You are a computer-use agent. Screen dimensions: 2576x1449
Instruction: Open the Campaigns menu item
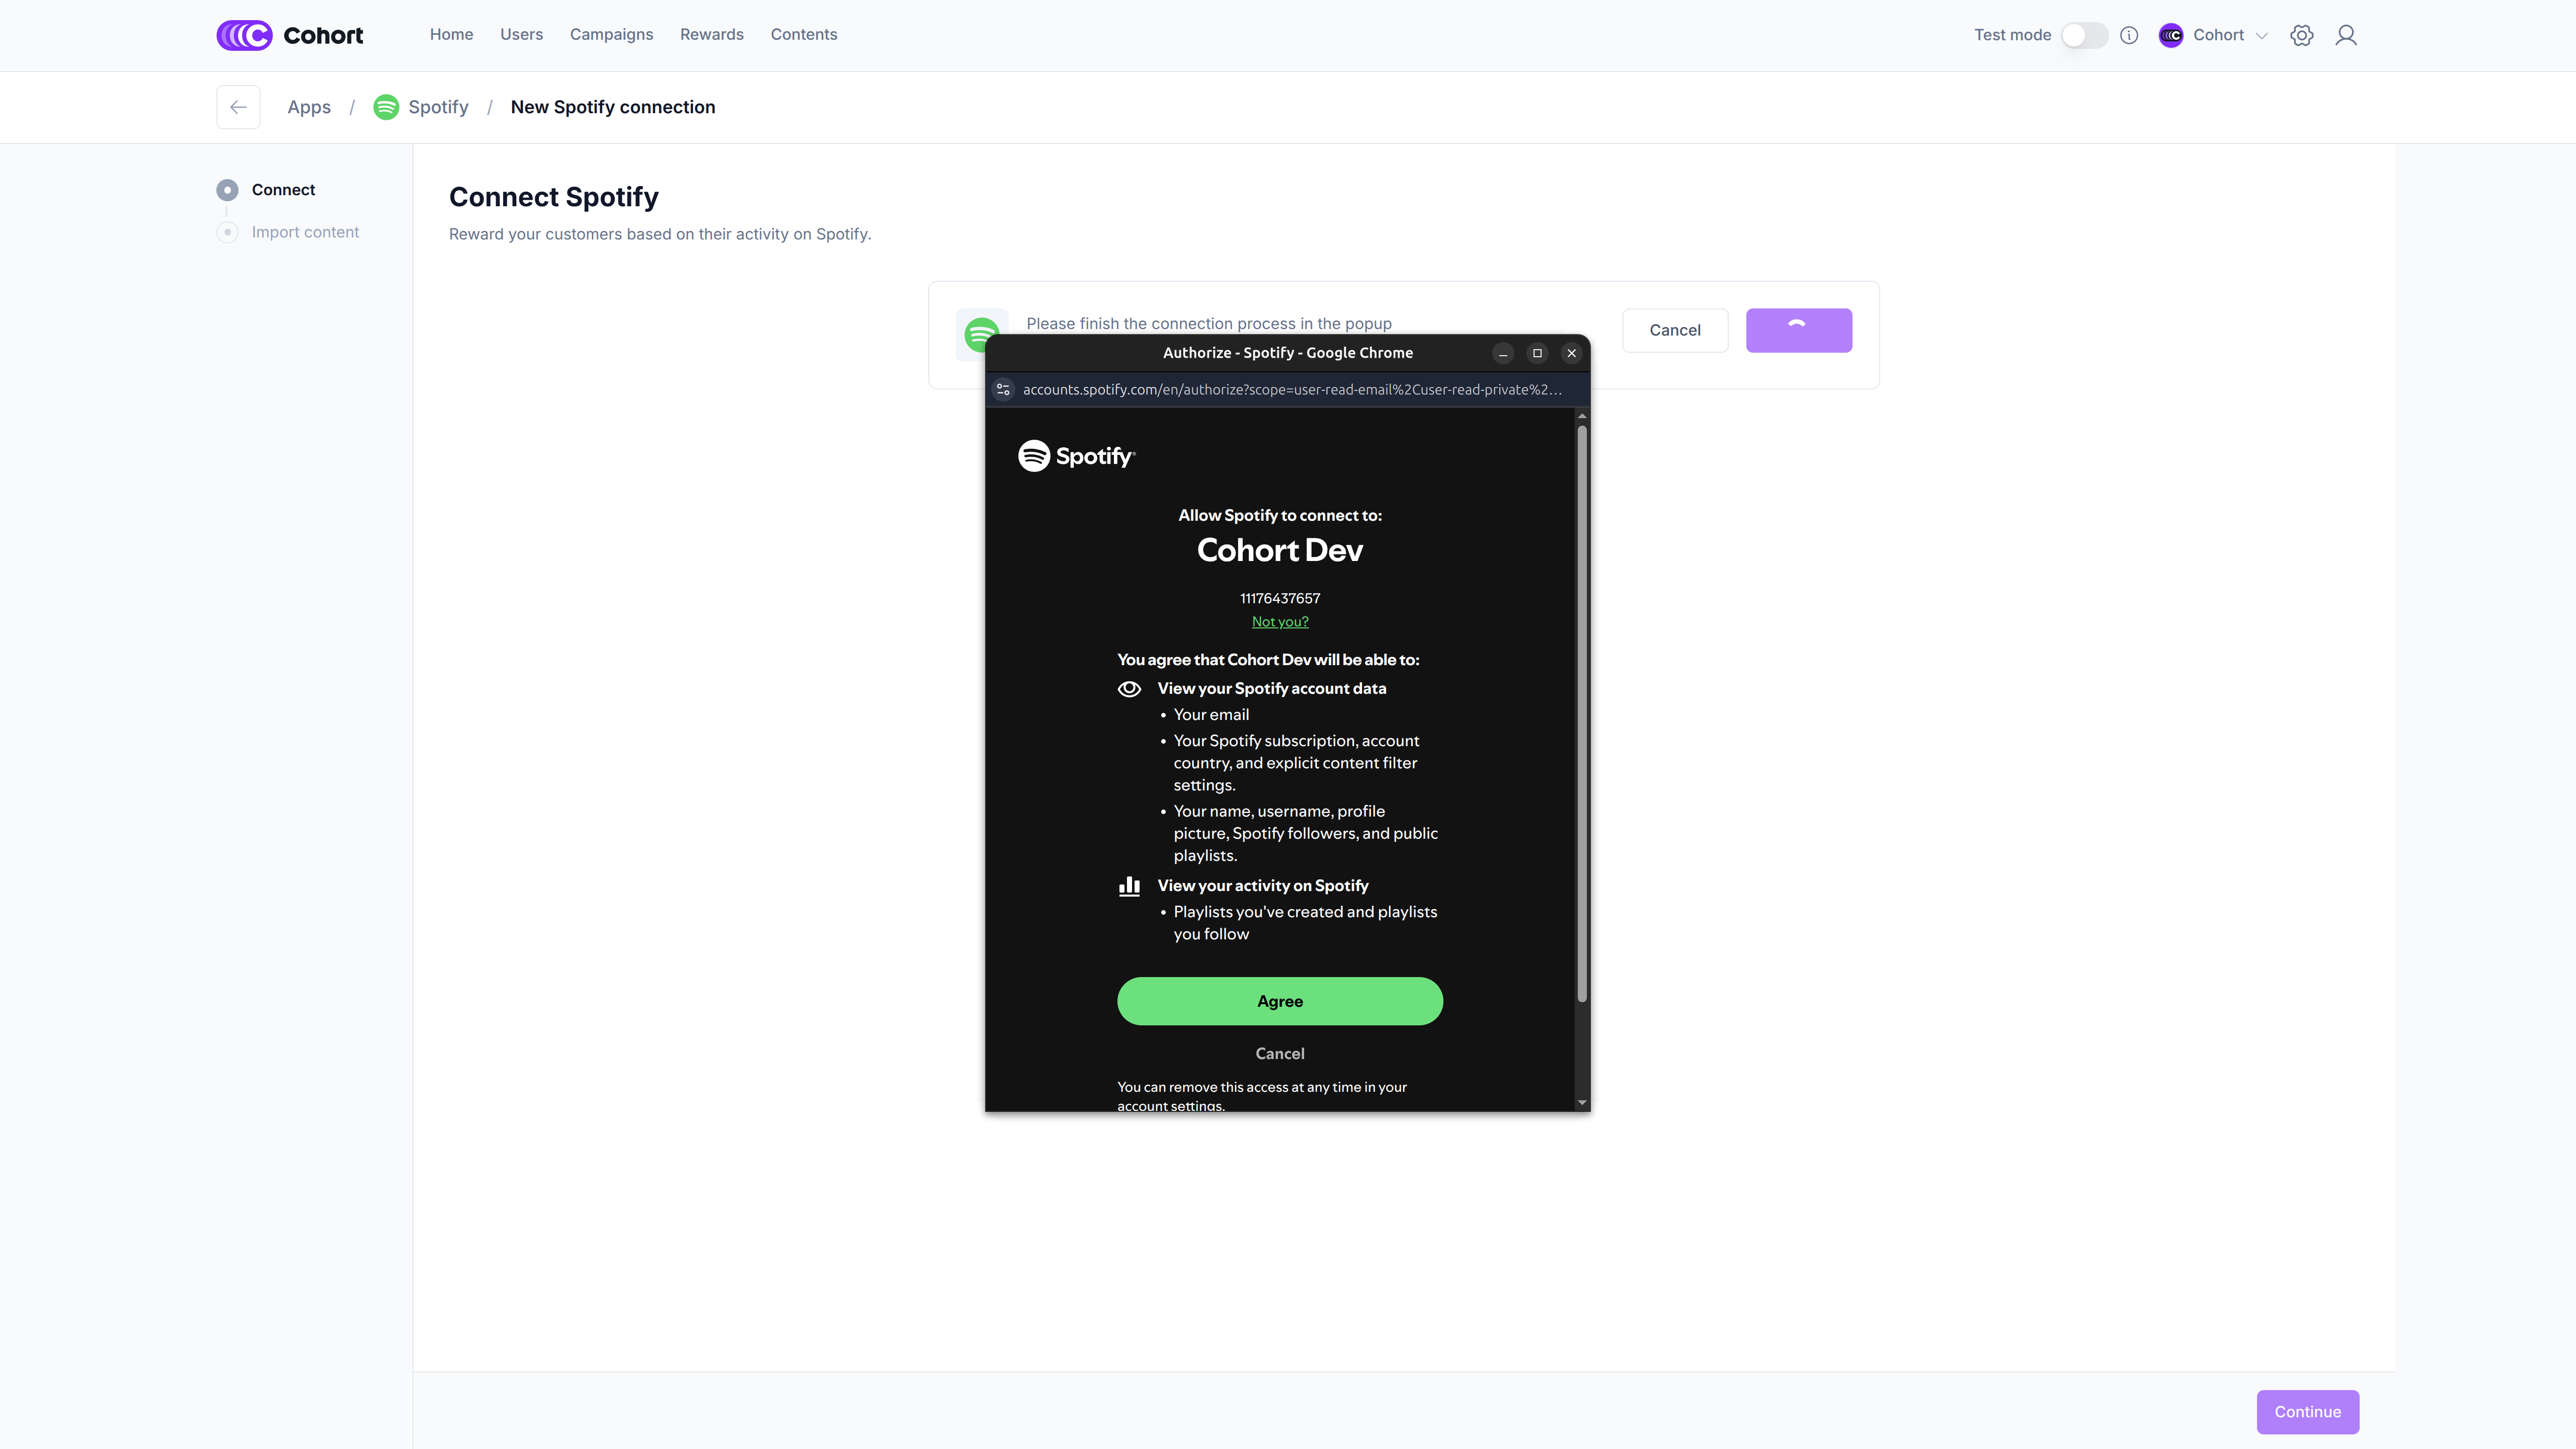click(x=611, y=34)
